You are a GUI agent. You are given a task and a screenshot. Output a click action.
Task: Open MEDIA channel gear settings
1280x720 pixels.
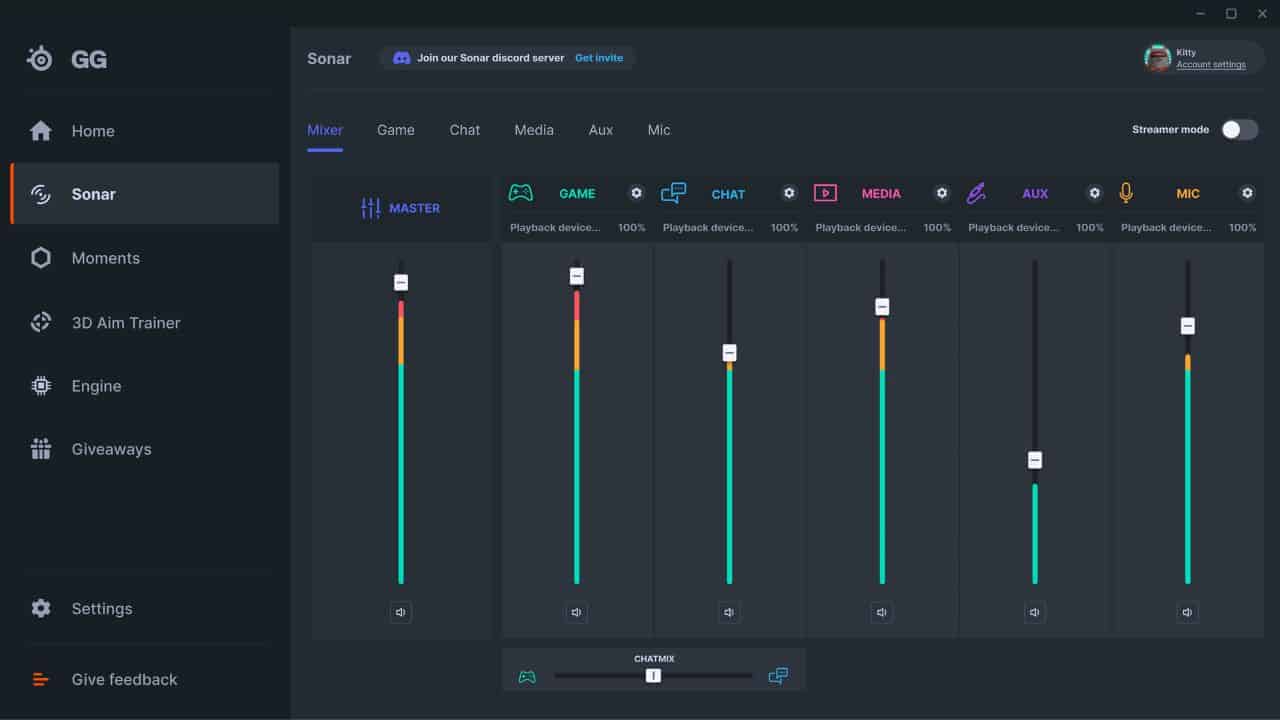point(942,193)
